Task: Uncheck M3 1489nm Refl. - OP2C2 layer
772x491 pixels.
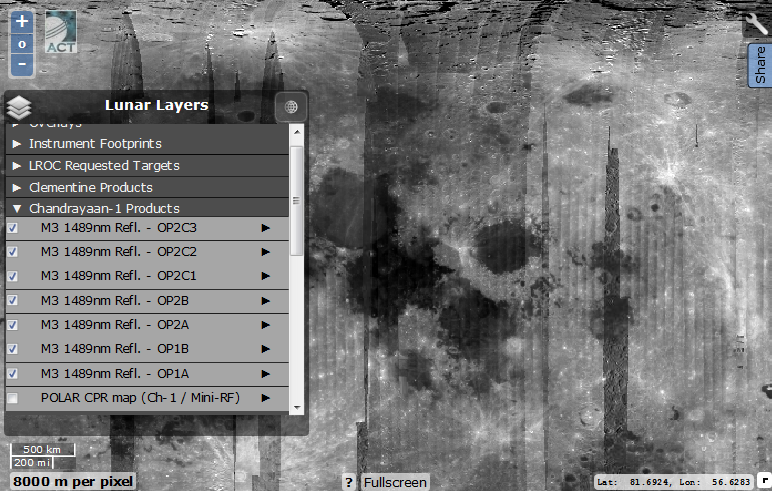Action: (13, 252)
